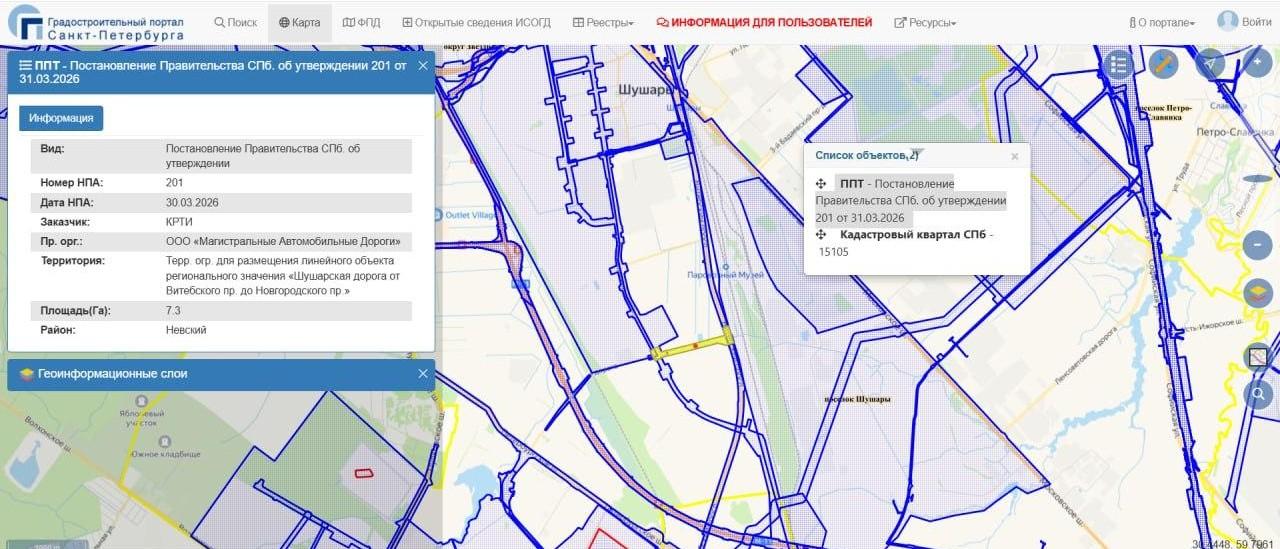The width and height of the screenshot is (1280, 549).
Task: Click the geolocation arrow button
Action: pos(1210,65)
